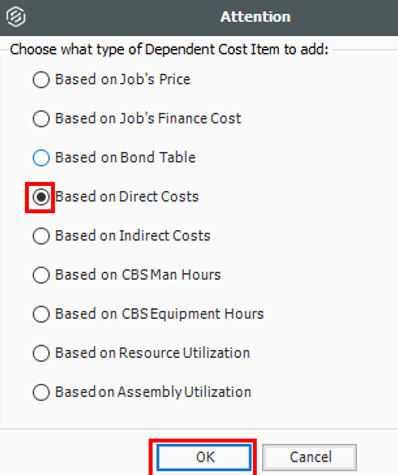
Task: Click the 'Based on CBS Man Hours' label text
Action: [138, 275]
